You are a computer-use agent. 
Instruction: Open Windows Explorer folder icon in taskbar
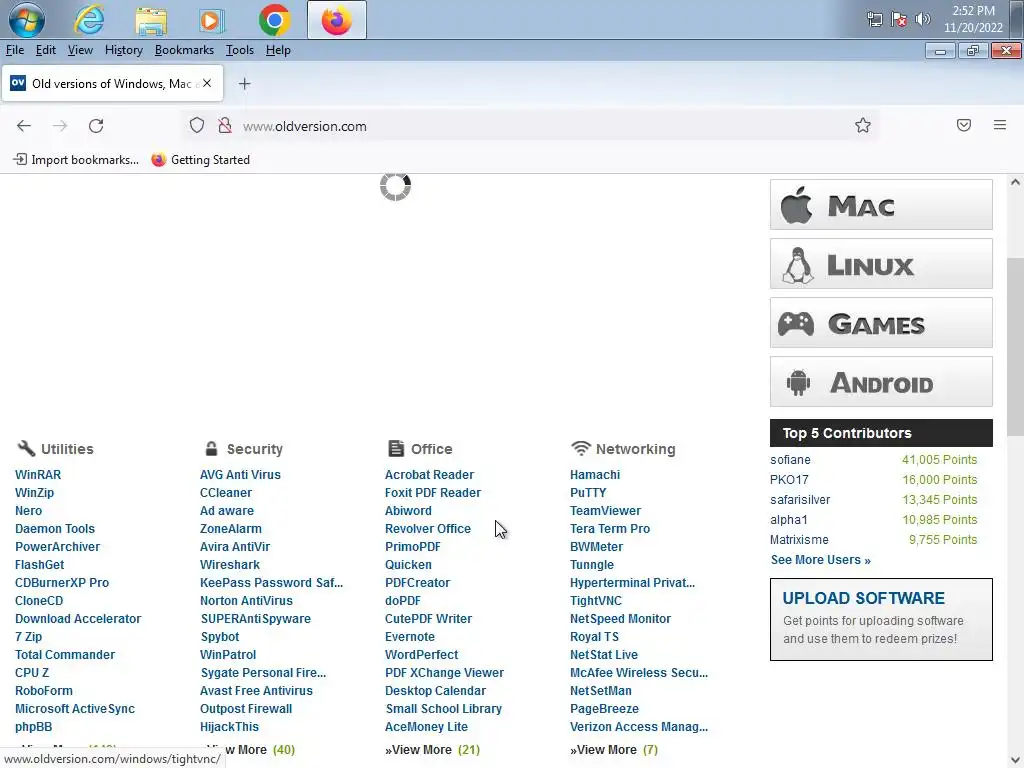(151, 20)
